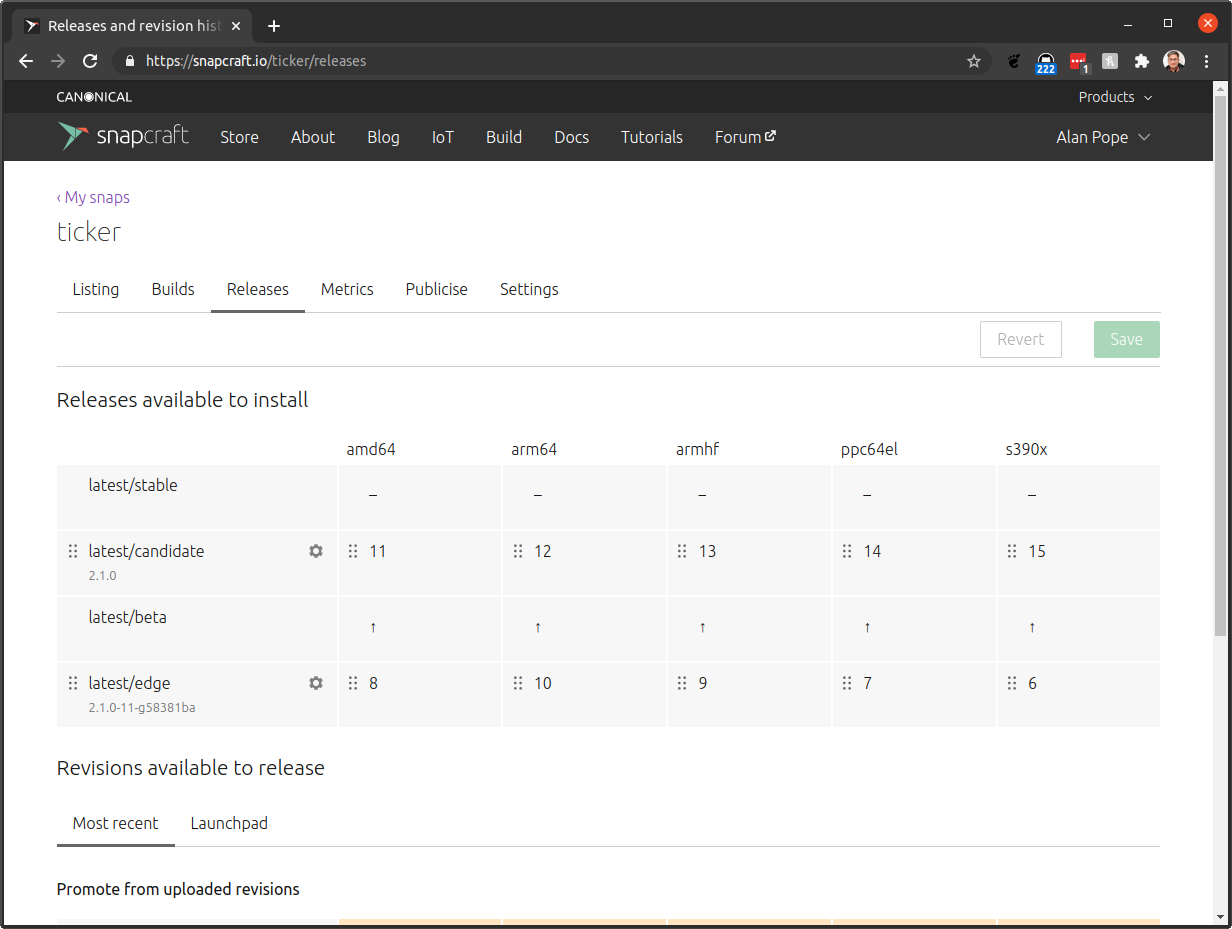The width and height of the screenshot is (1232, 929).
Task: Click version text 2.1.0-11-g58381ba
Action: [142, 707]
